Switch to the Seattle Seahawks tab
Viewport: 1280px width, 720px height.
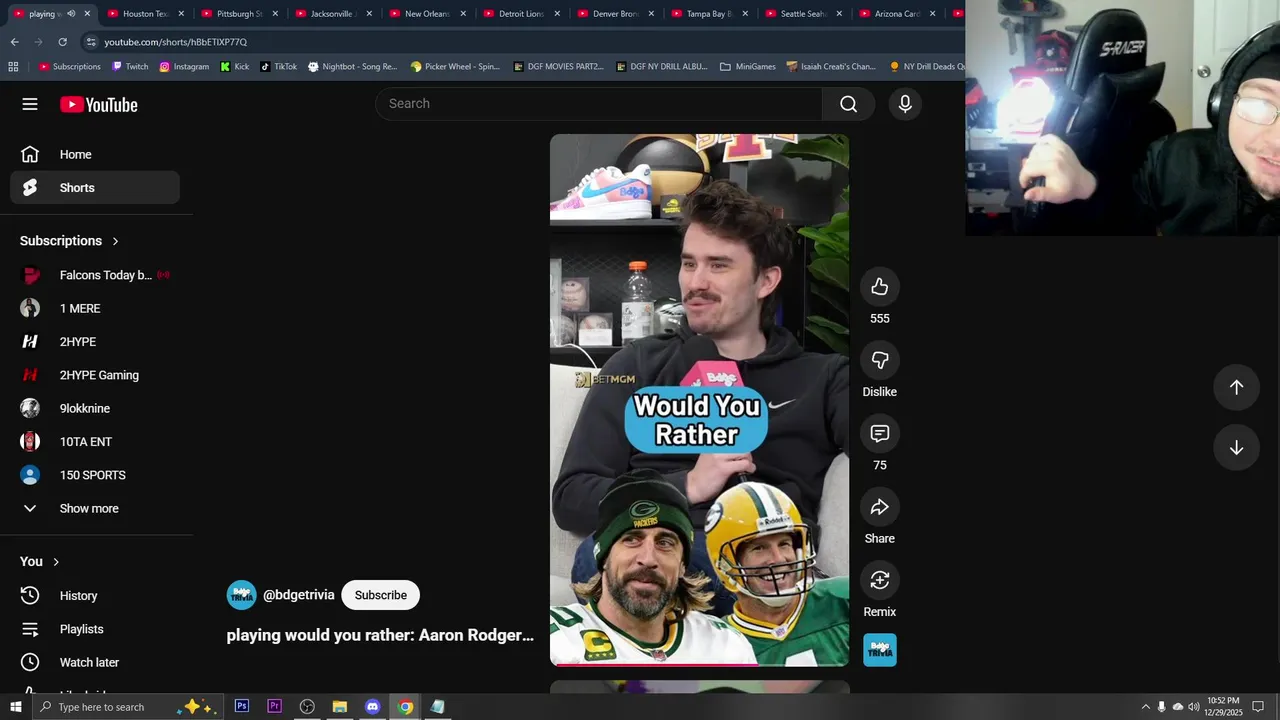pos(802,14)
